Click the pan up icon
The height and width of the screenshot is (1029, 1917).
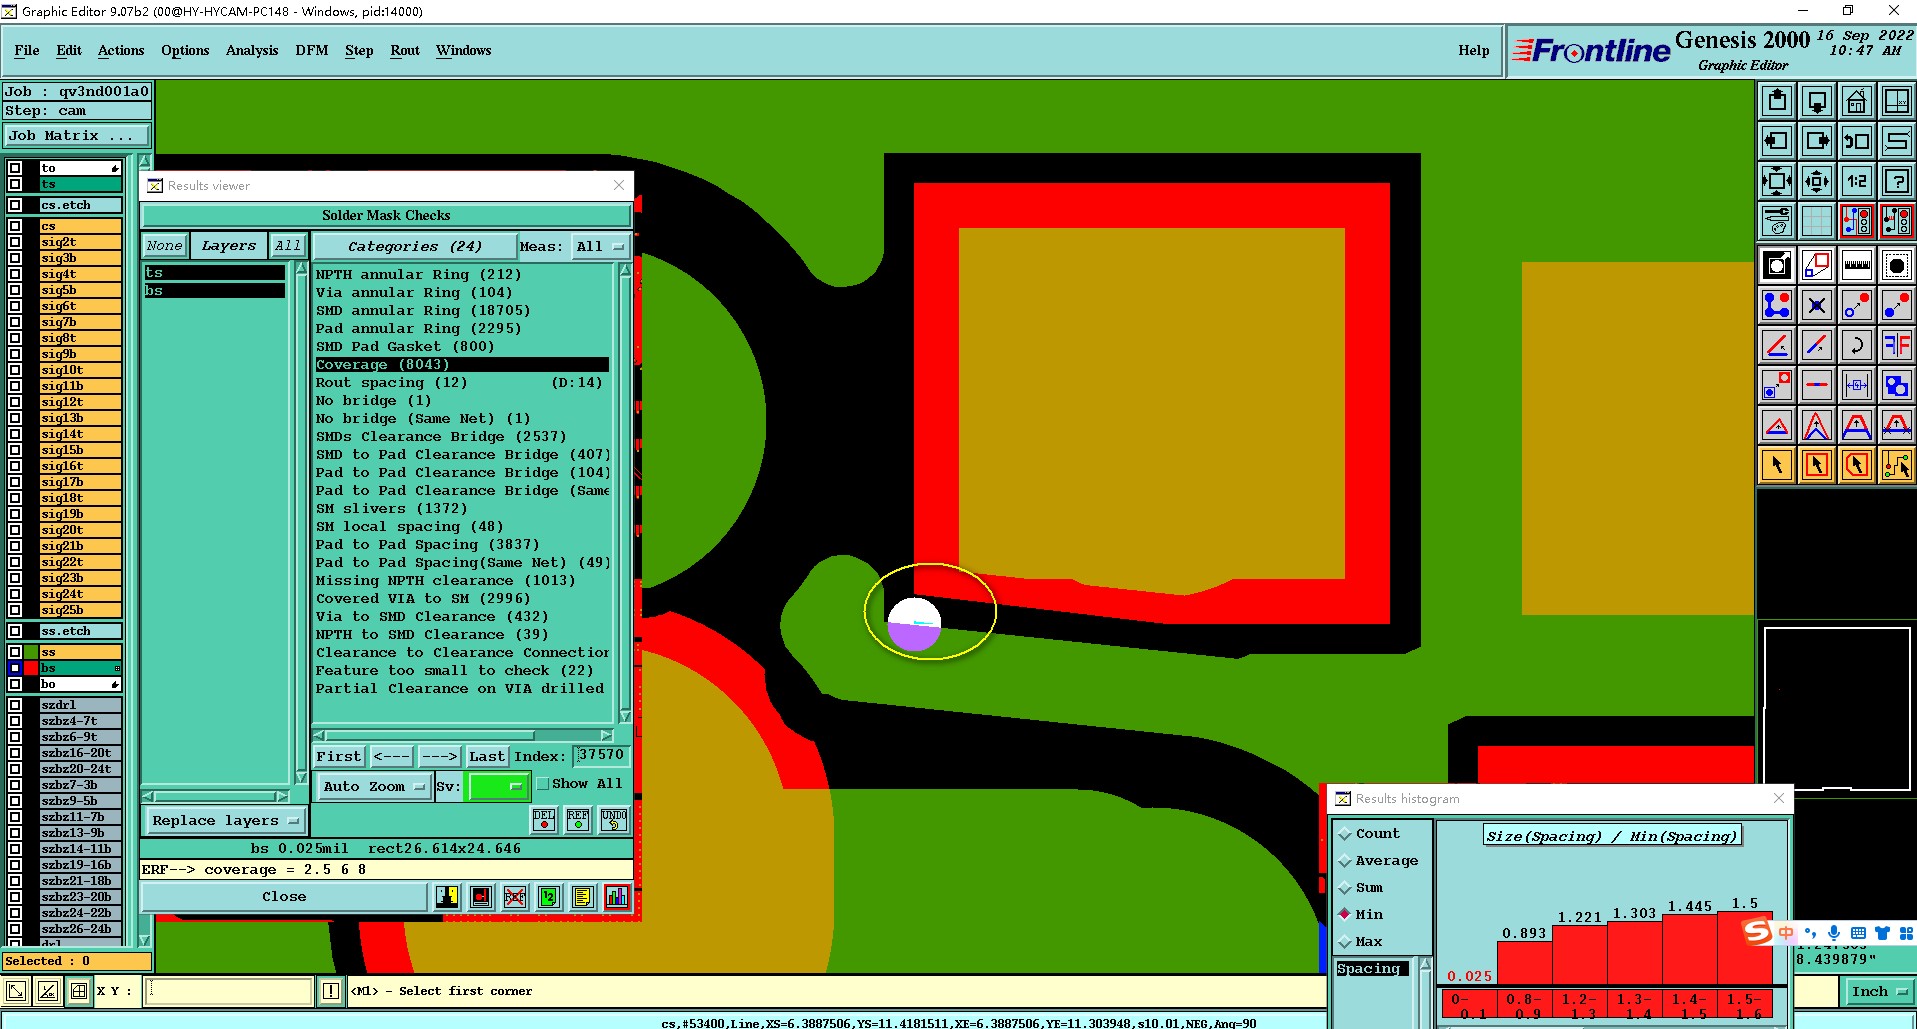[x=1777, y=101]
